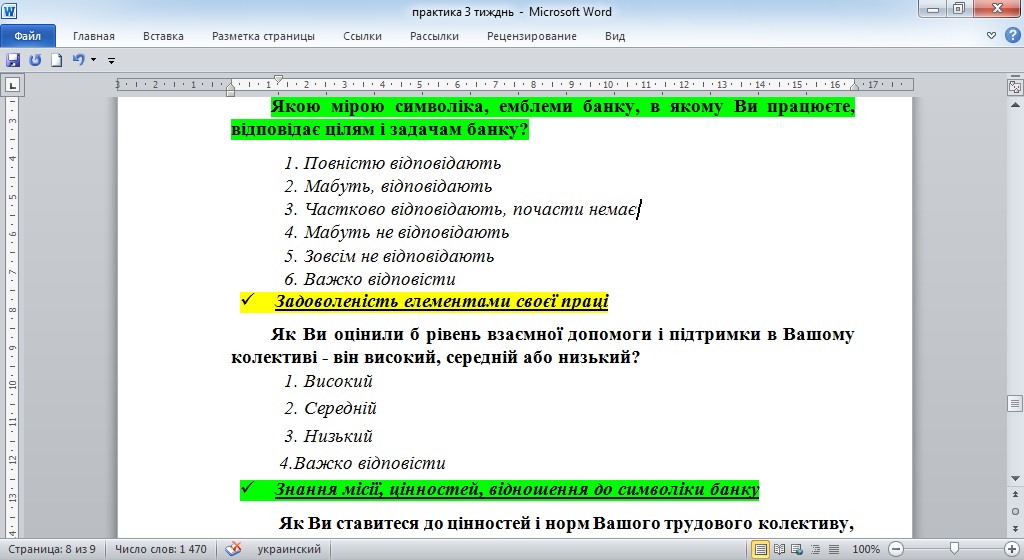The image size is (1024, 560).
Task: Click the Save icon in quick access toolbar
Action: click(x=13, y=60)
